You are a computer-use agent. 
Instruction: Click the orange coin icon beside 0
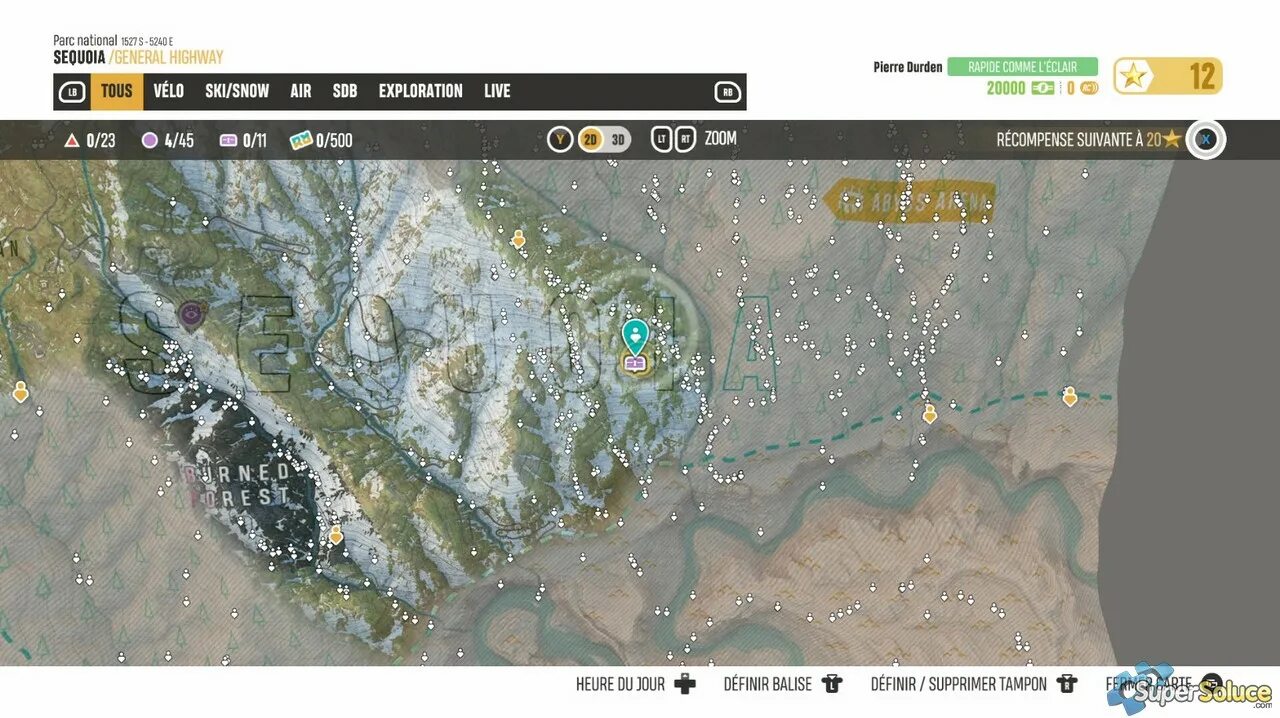pos(1089,88)
